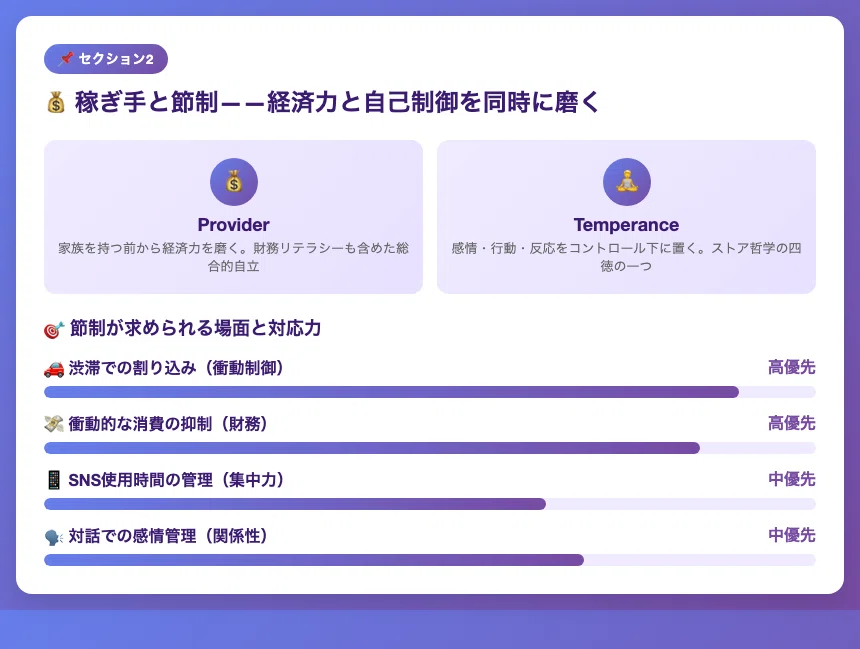Image resolution: width=860 pixels, height=649 pixels.
Task: Click the Provider money bag circle icon
Action: pyautogui.click(x=234, y=182)
